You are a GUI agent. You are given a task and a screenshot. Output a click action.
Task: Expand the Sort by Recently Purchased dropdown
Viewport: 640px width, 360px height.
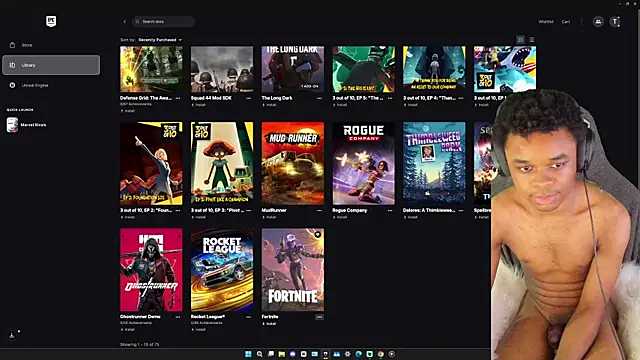click(160, 40)
